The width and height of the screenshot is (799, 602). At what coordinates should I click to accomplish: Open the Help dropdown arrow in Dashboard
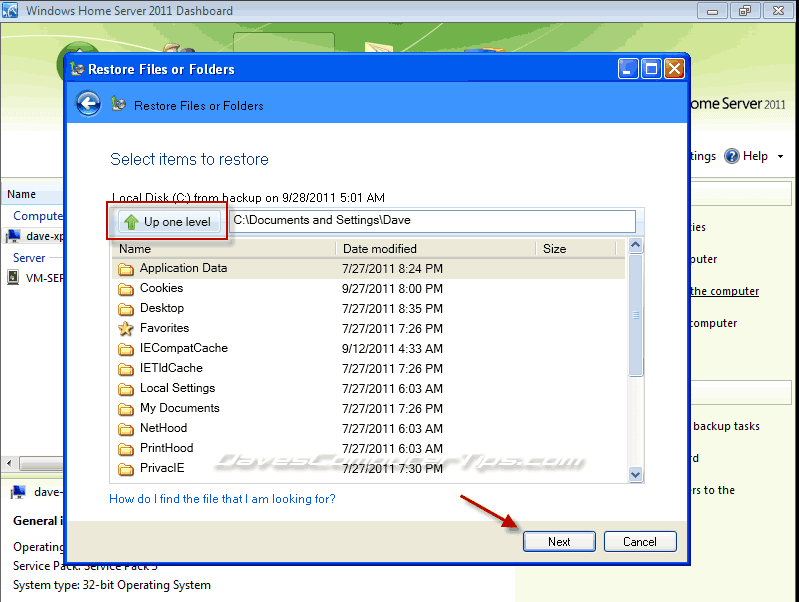(x=780, y=156)
